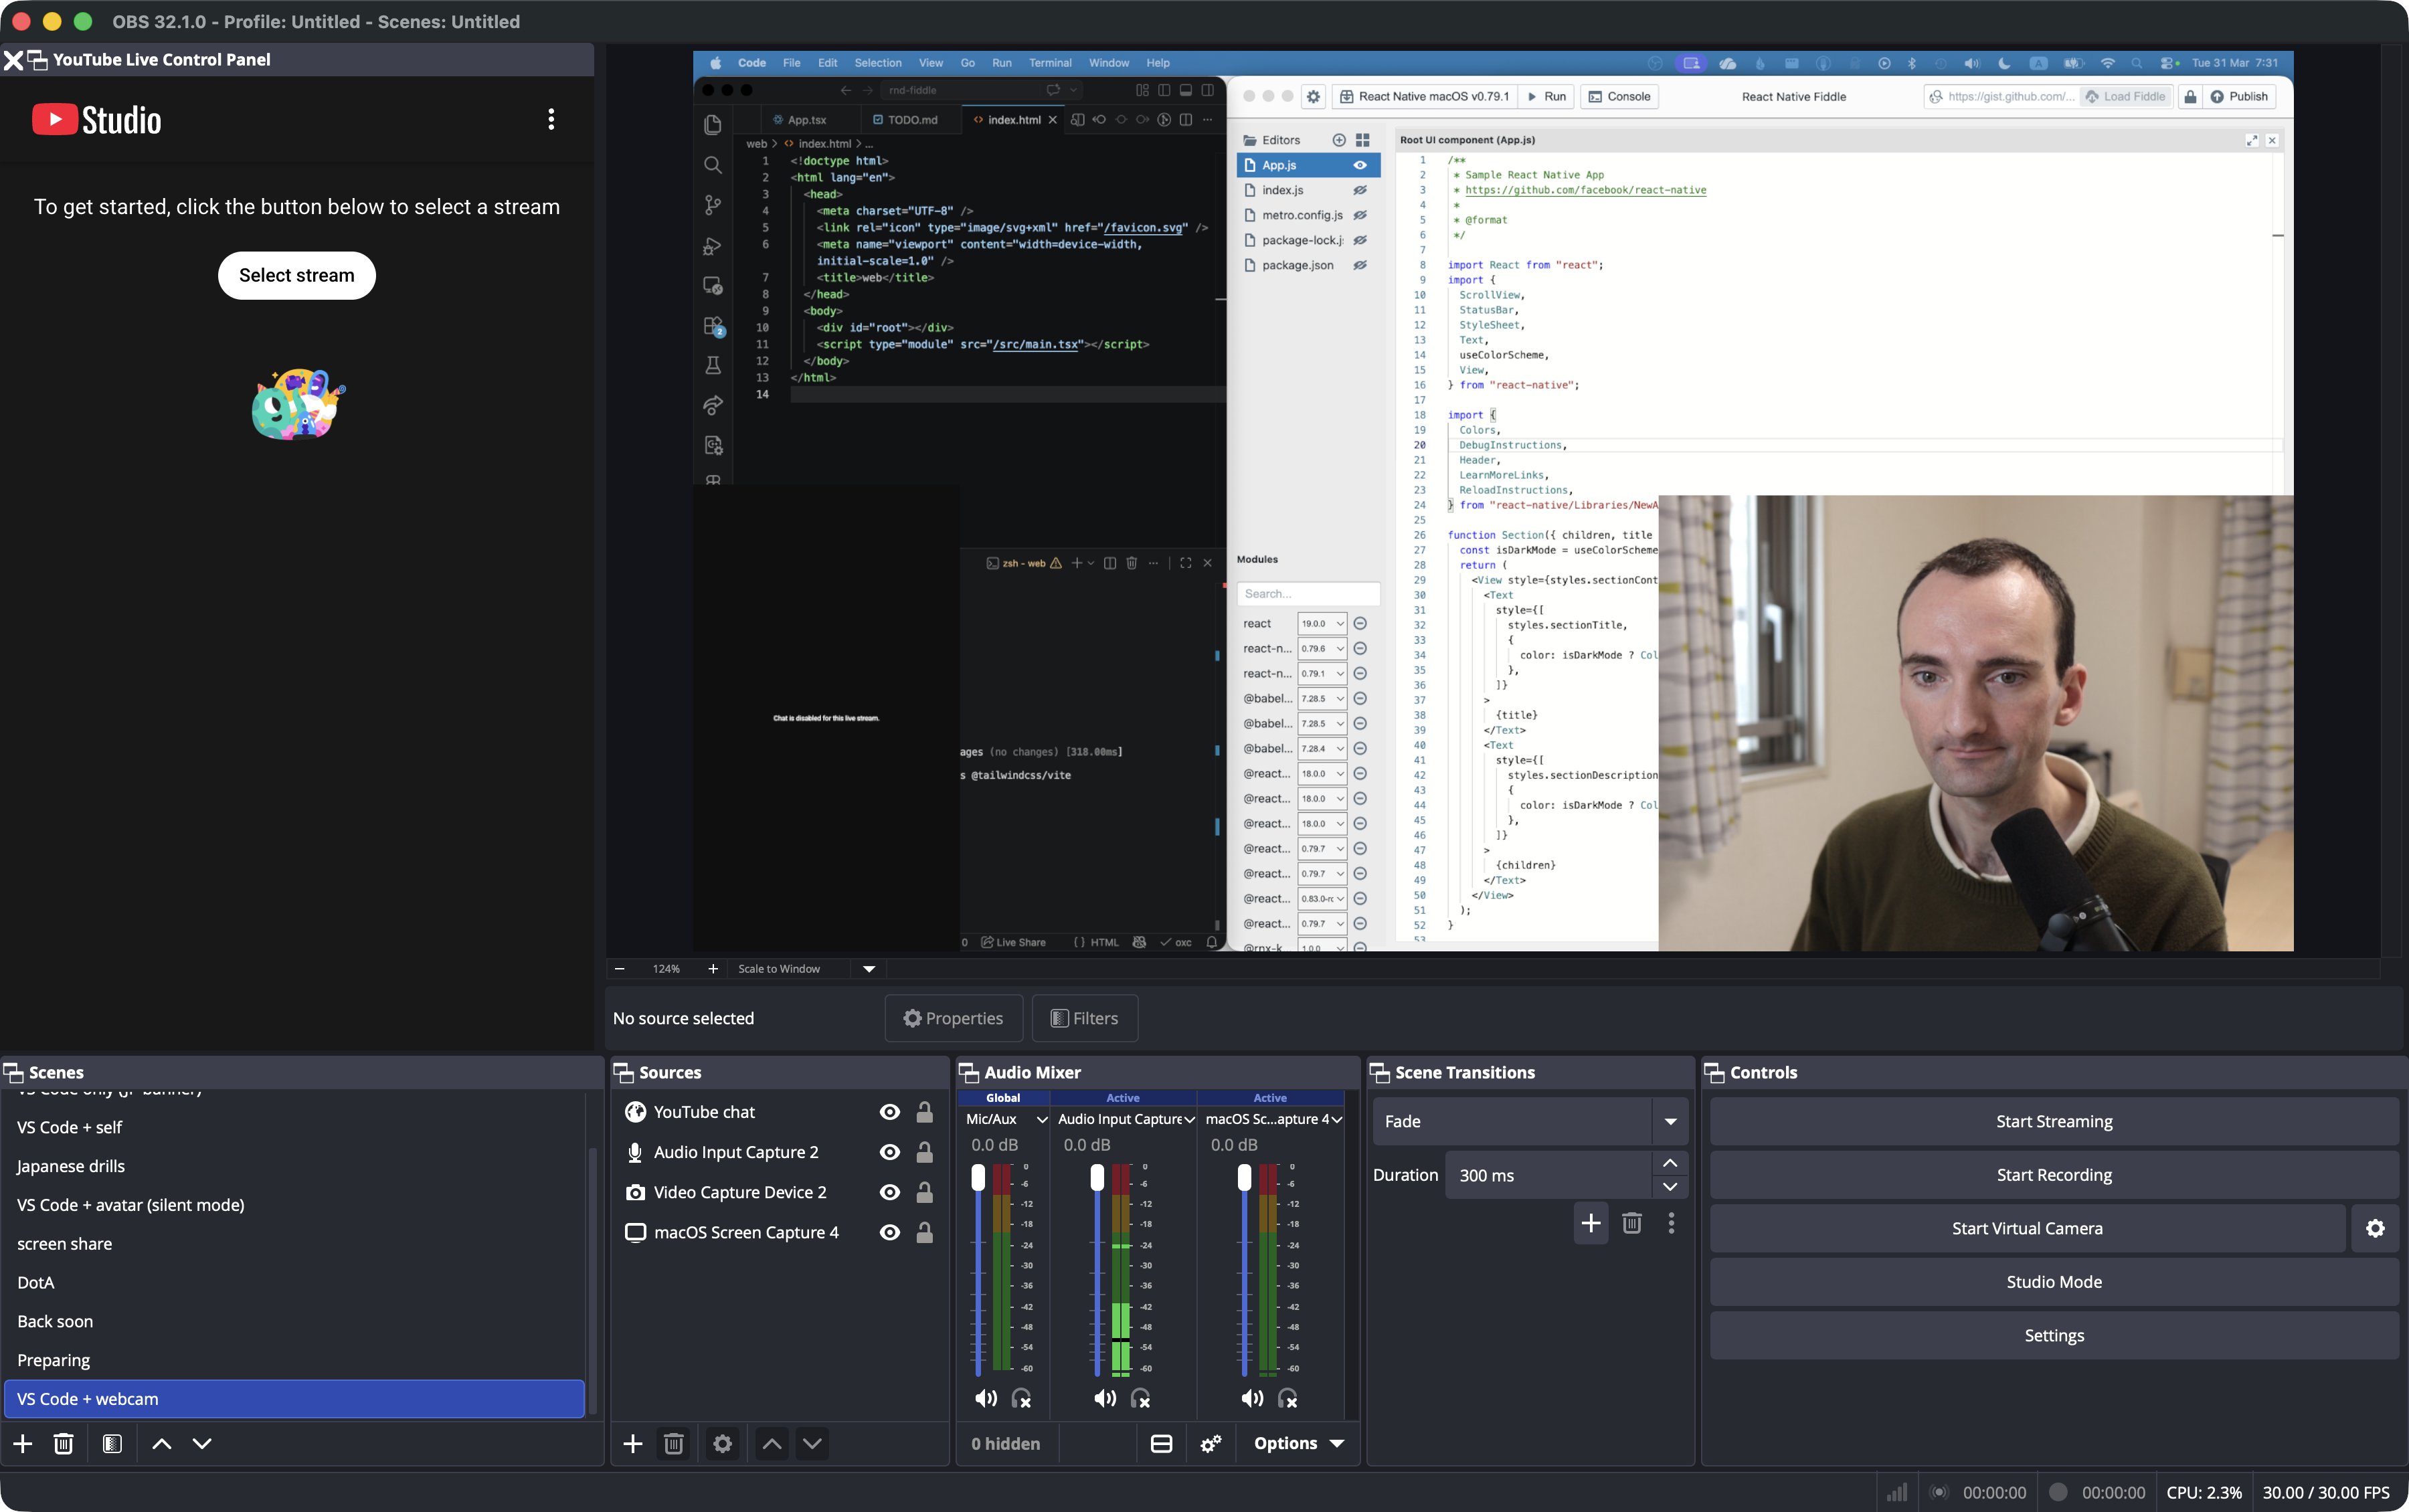Select the Japanese drills scene
The image size is (2409, 1512).
point(294,1166)
